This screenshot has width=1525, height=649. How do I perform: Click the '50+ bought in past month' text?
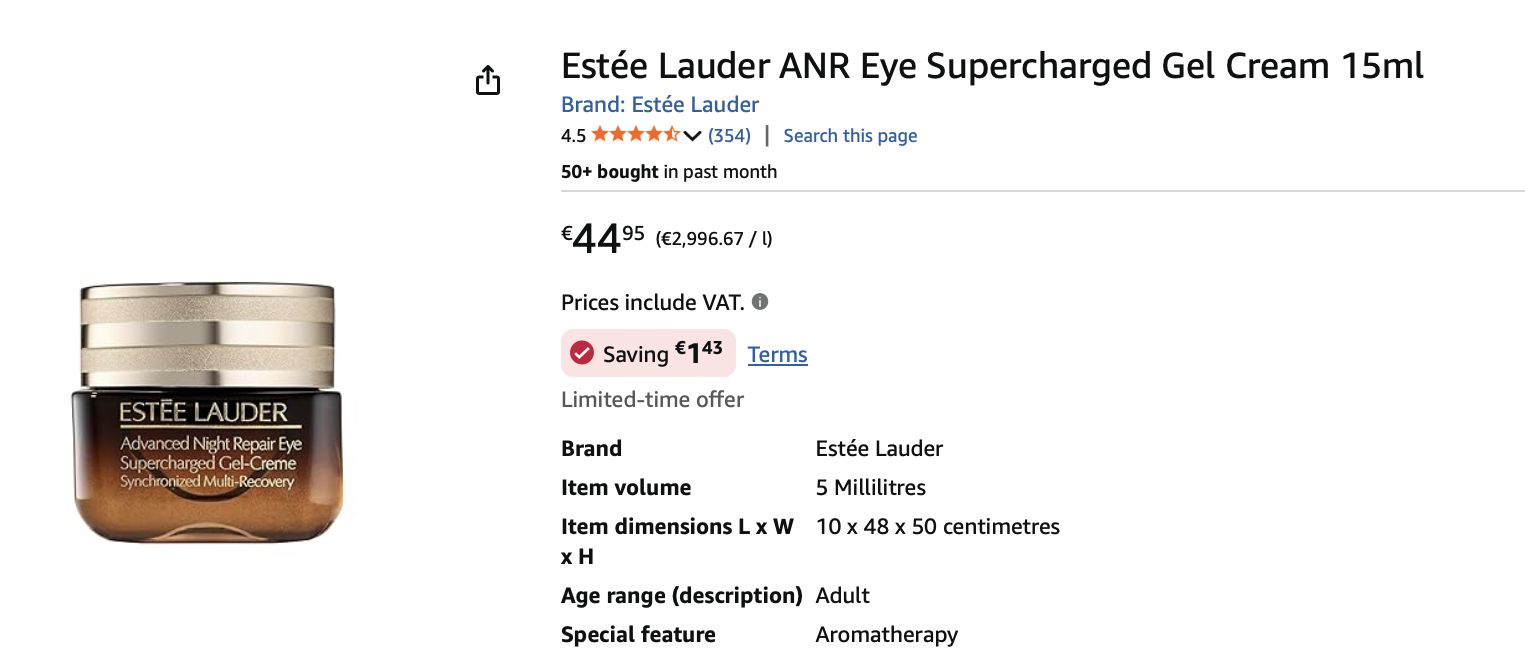[x=669, y=172]
